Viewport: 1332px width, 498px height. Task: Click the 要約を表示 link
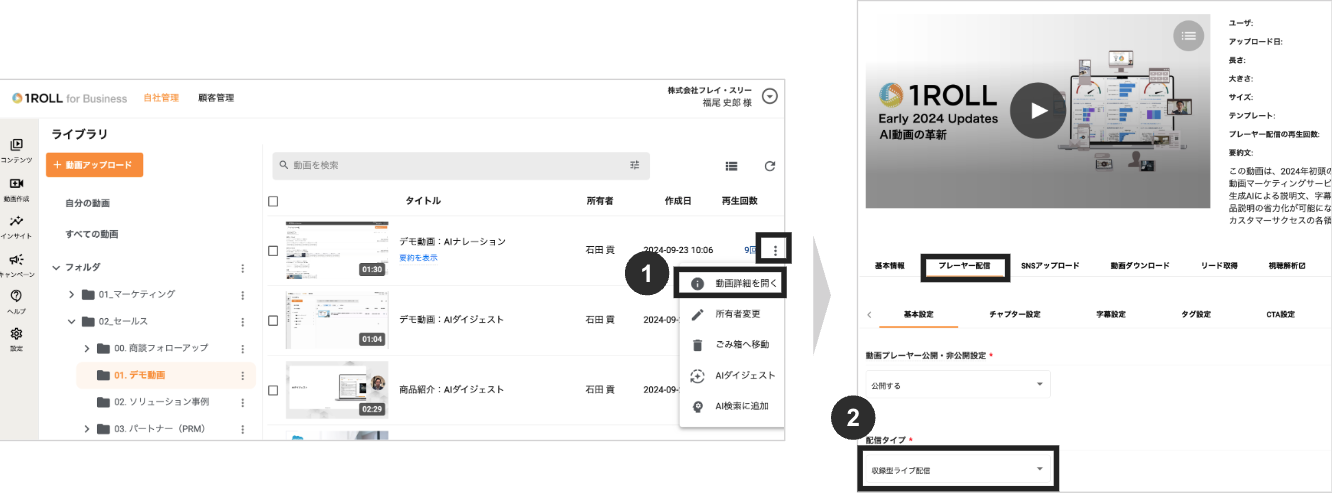pyautogui.click(x=418, y=258)
